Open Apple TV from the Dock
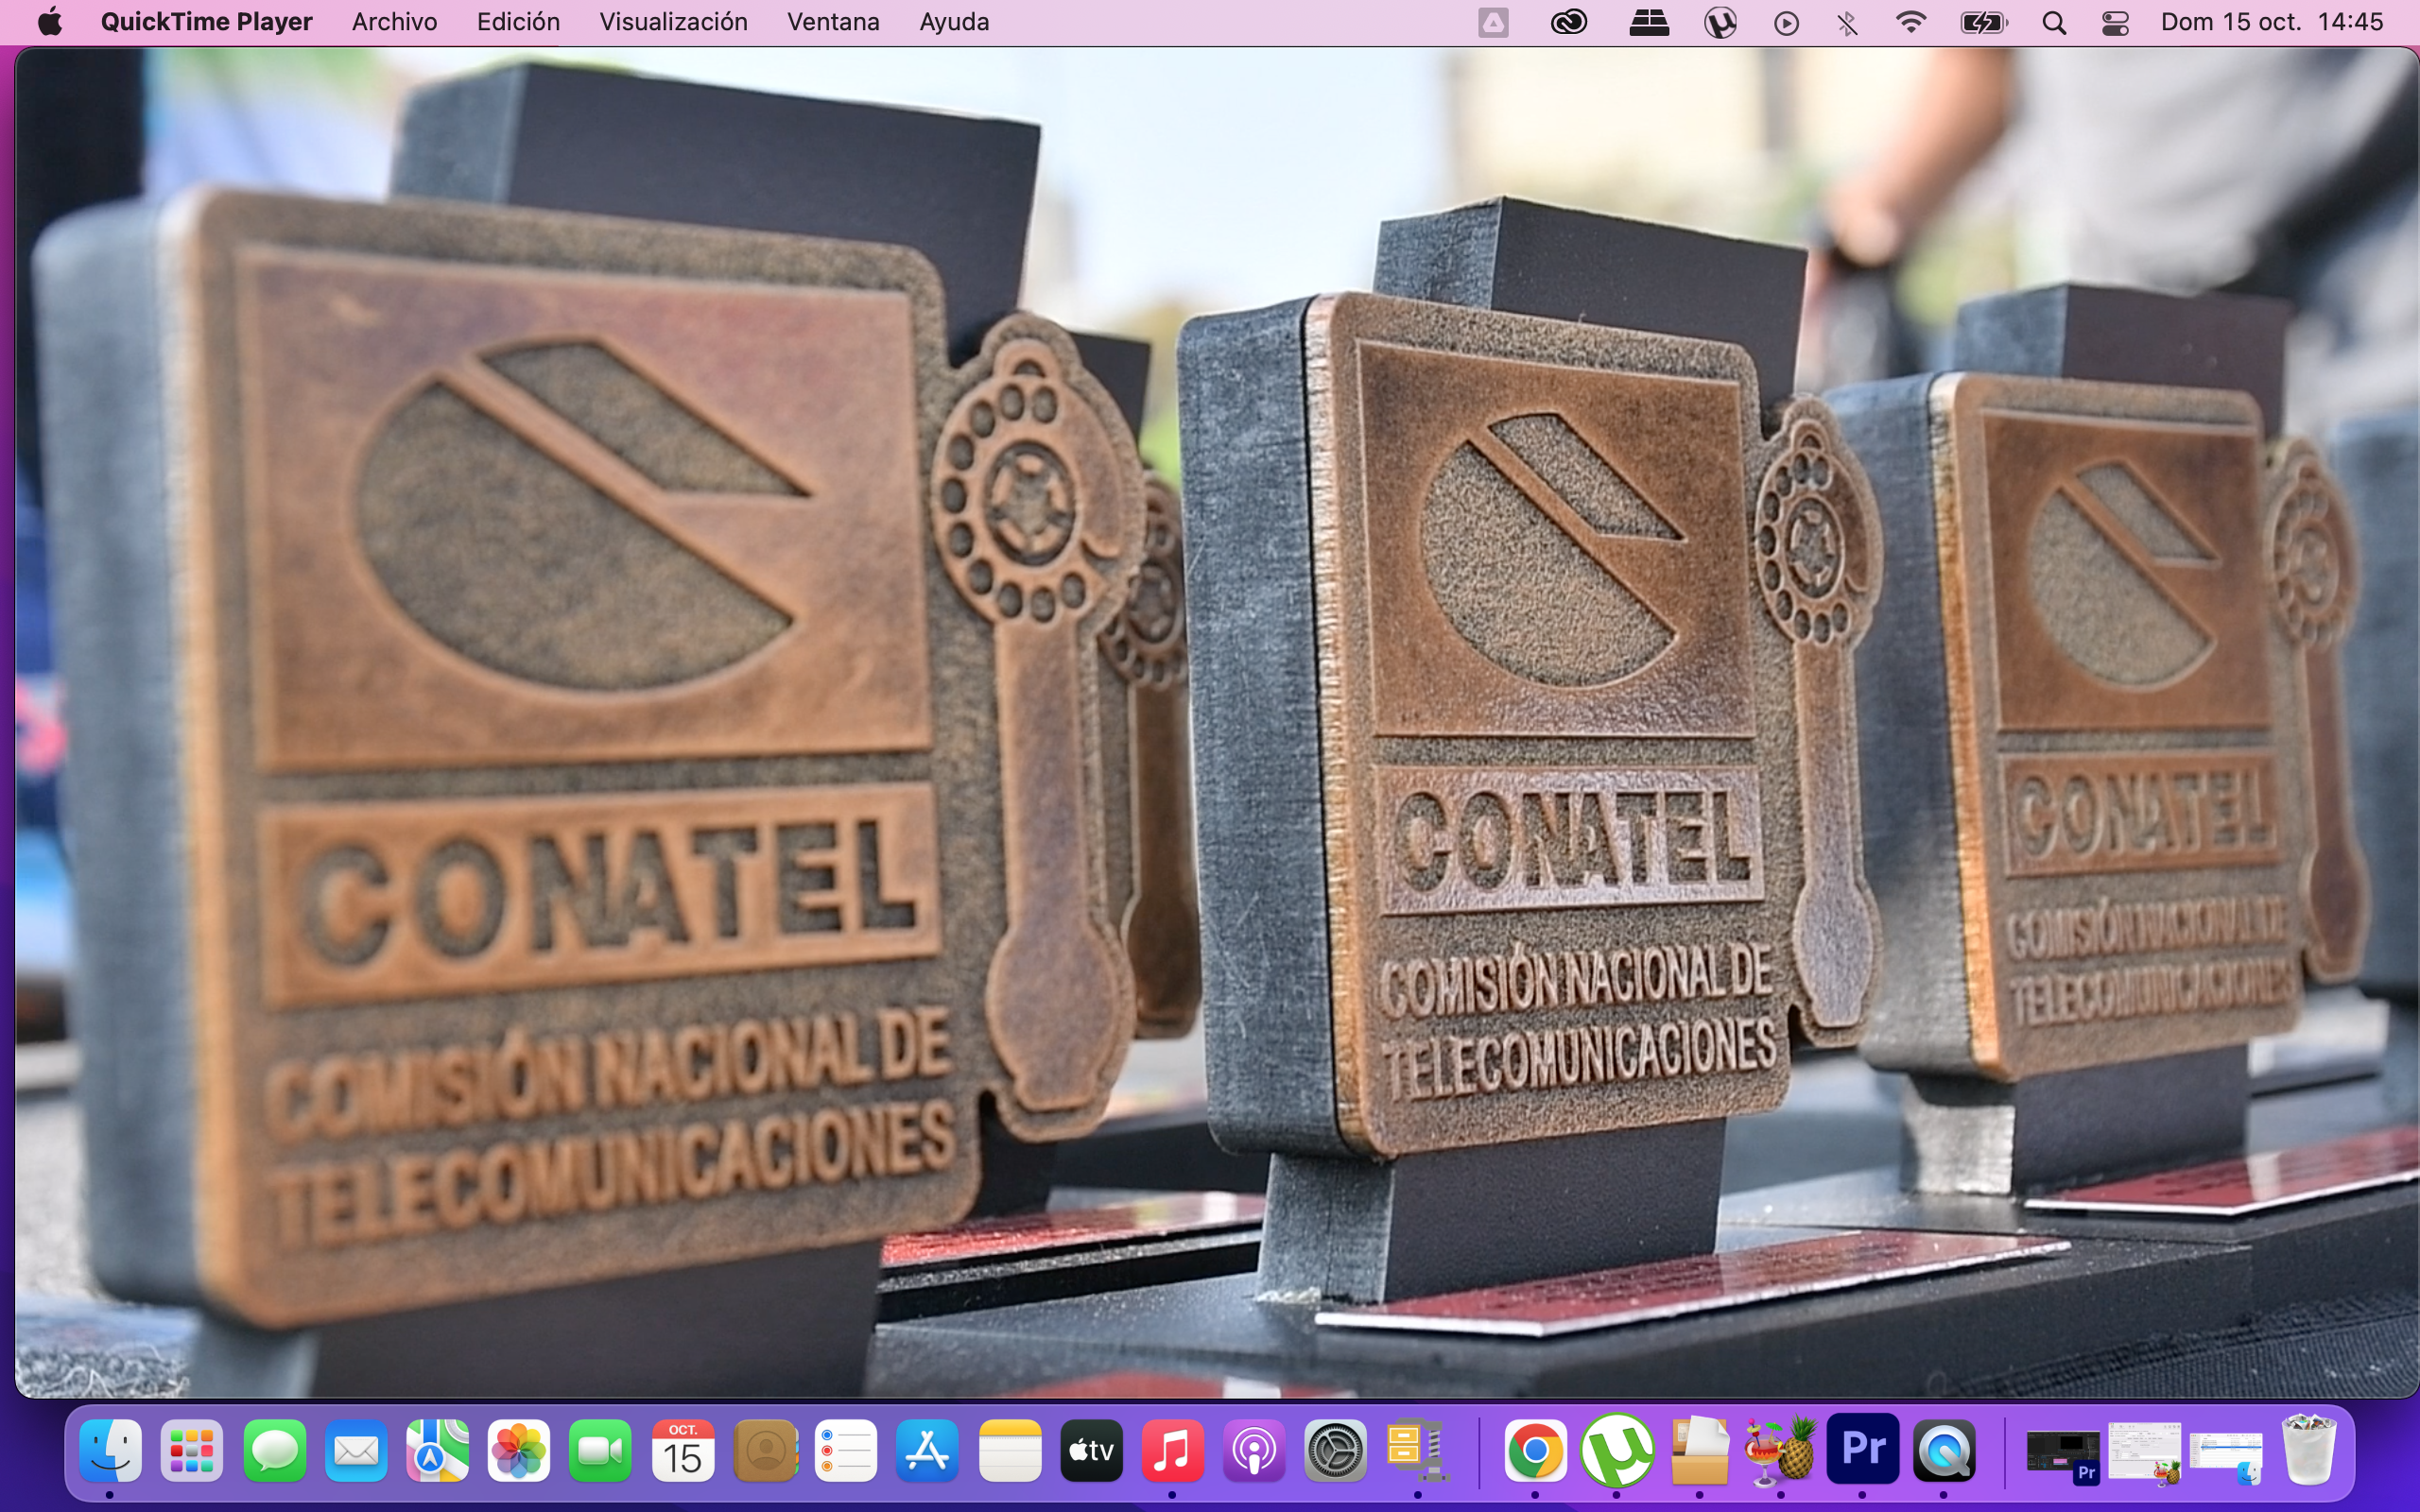Screen dimensions: 2420x1512 click(1091, 1450)
